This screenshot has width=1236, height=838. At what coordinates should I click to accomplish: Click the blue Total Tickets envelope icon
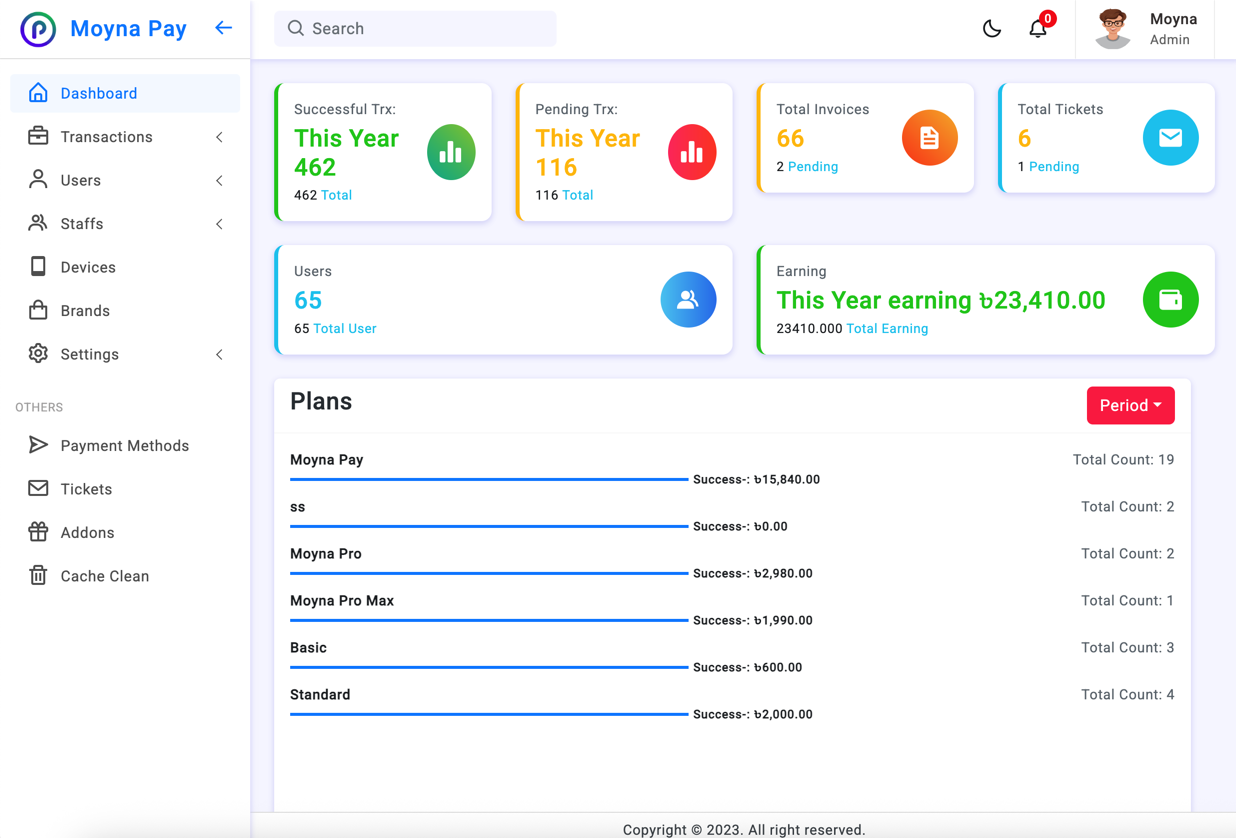(x=1170, y=138)
